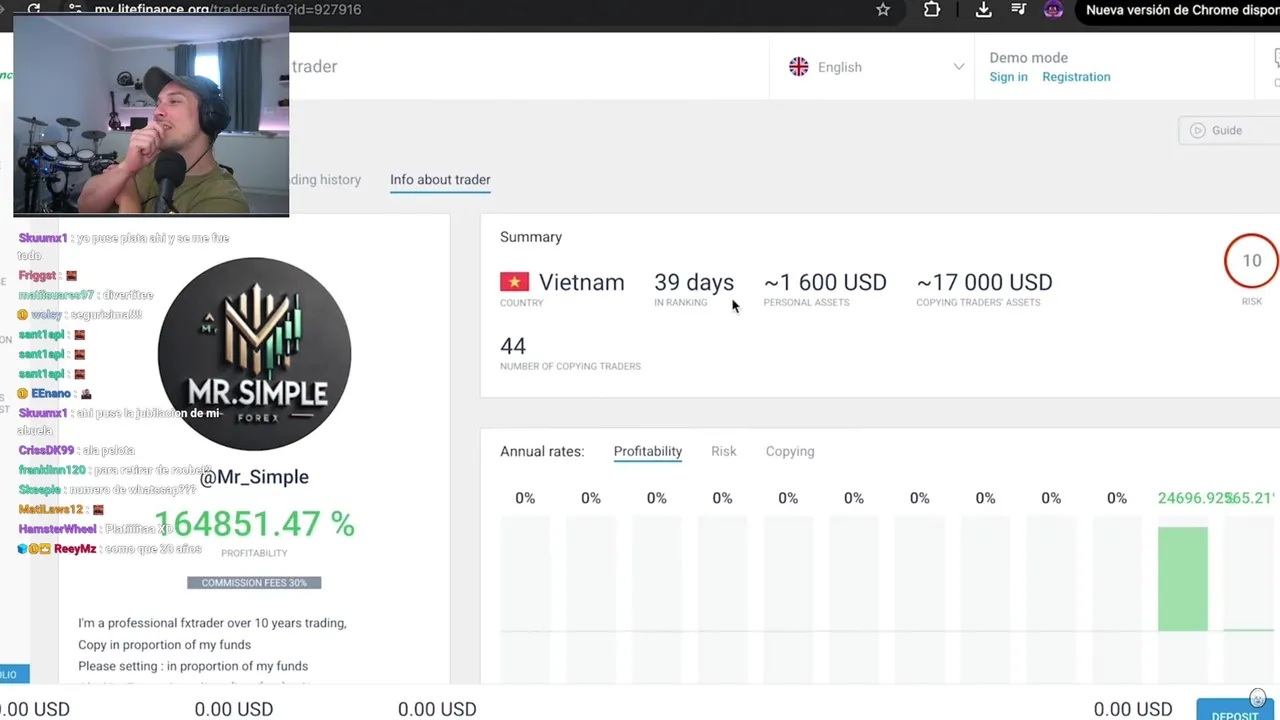Bookmark this page with the star icon
Screen dimensions: 1280x720
pyautogui.click(x=883, y=9)
